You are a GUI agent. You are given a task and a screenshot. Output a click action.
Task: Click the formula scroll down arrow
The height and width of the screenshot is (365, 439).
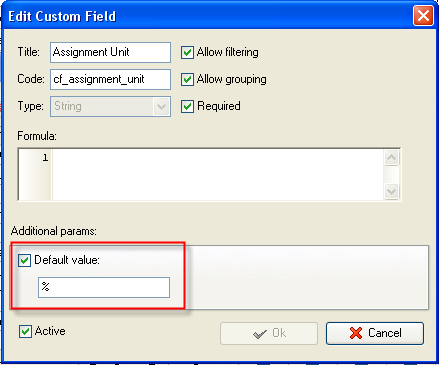pos(391,191)
